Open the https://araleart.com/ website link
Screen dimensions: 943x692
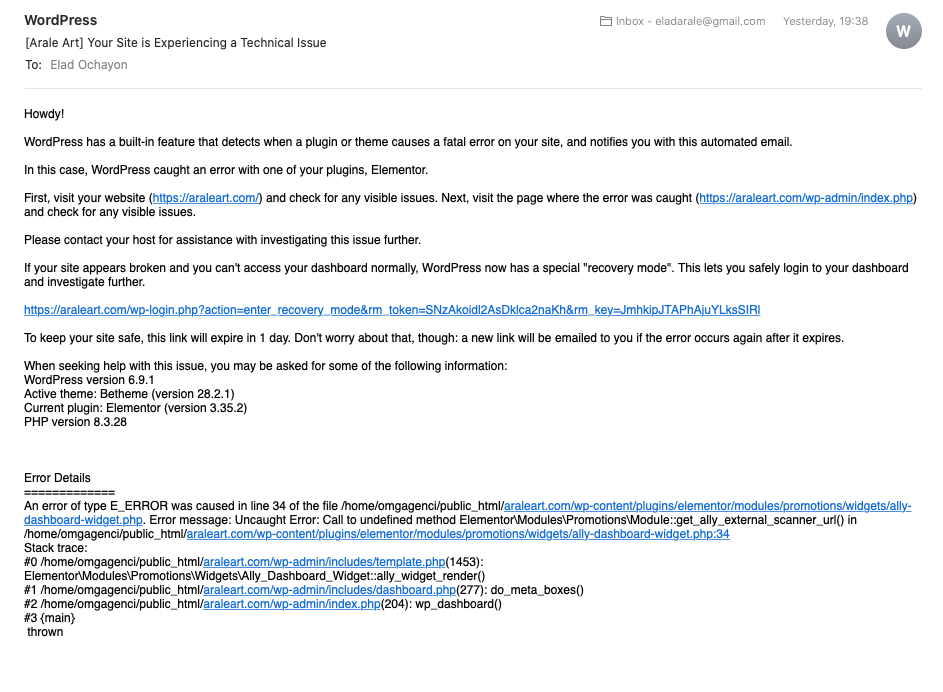207,198
